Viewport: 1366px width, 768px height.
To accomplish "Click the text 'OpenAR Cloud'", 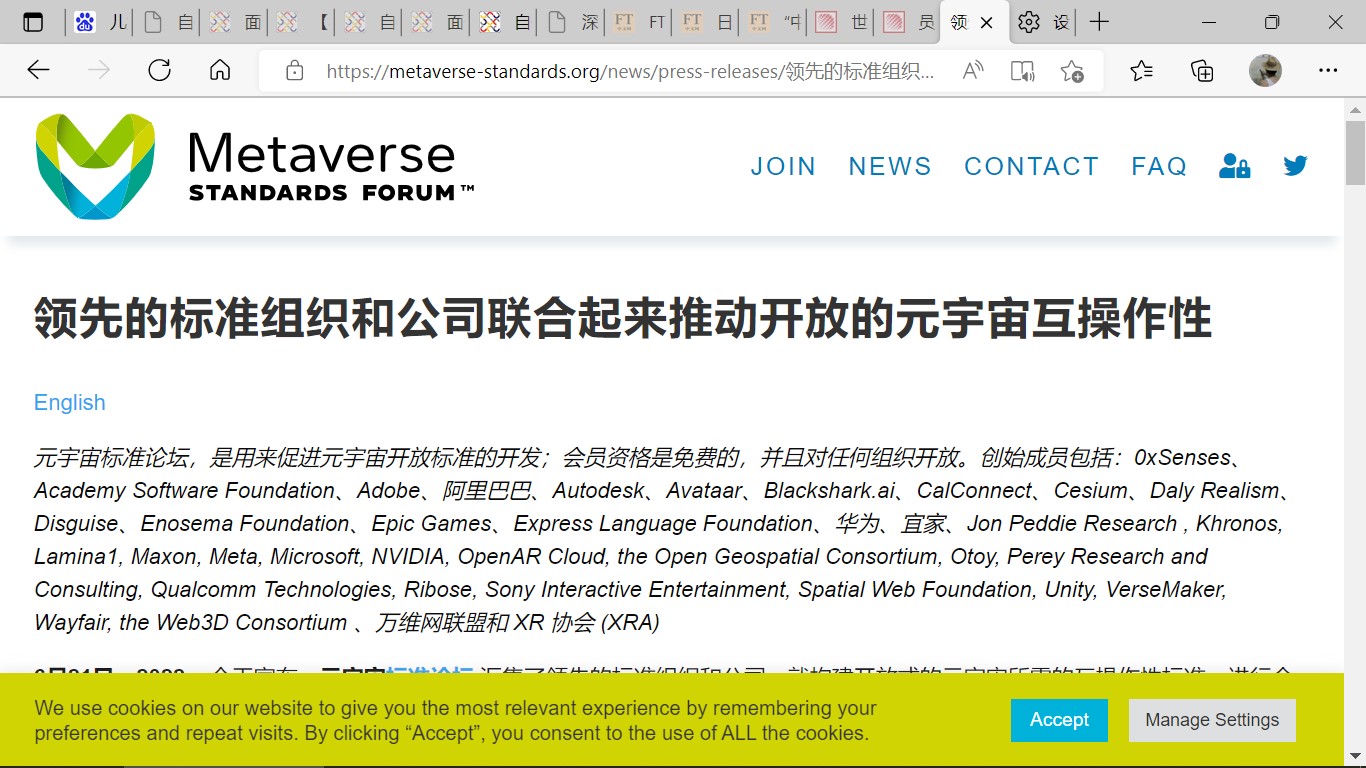I will pyautogui.click(x=532, y=556).
